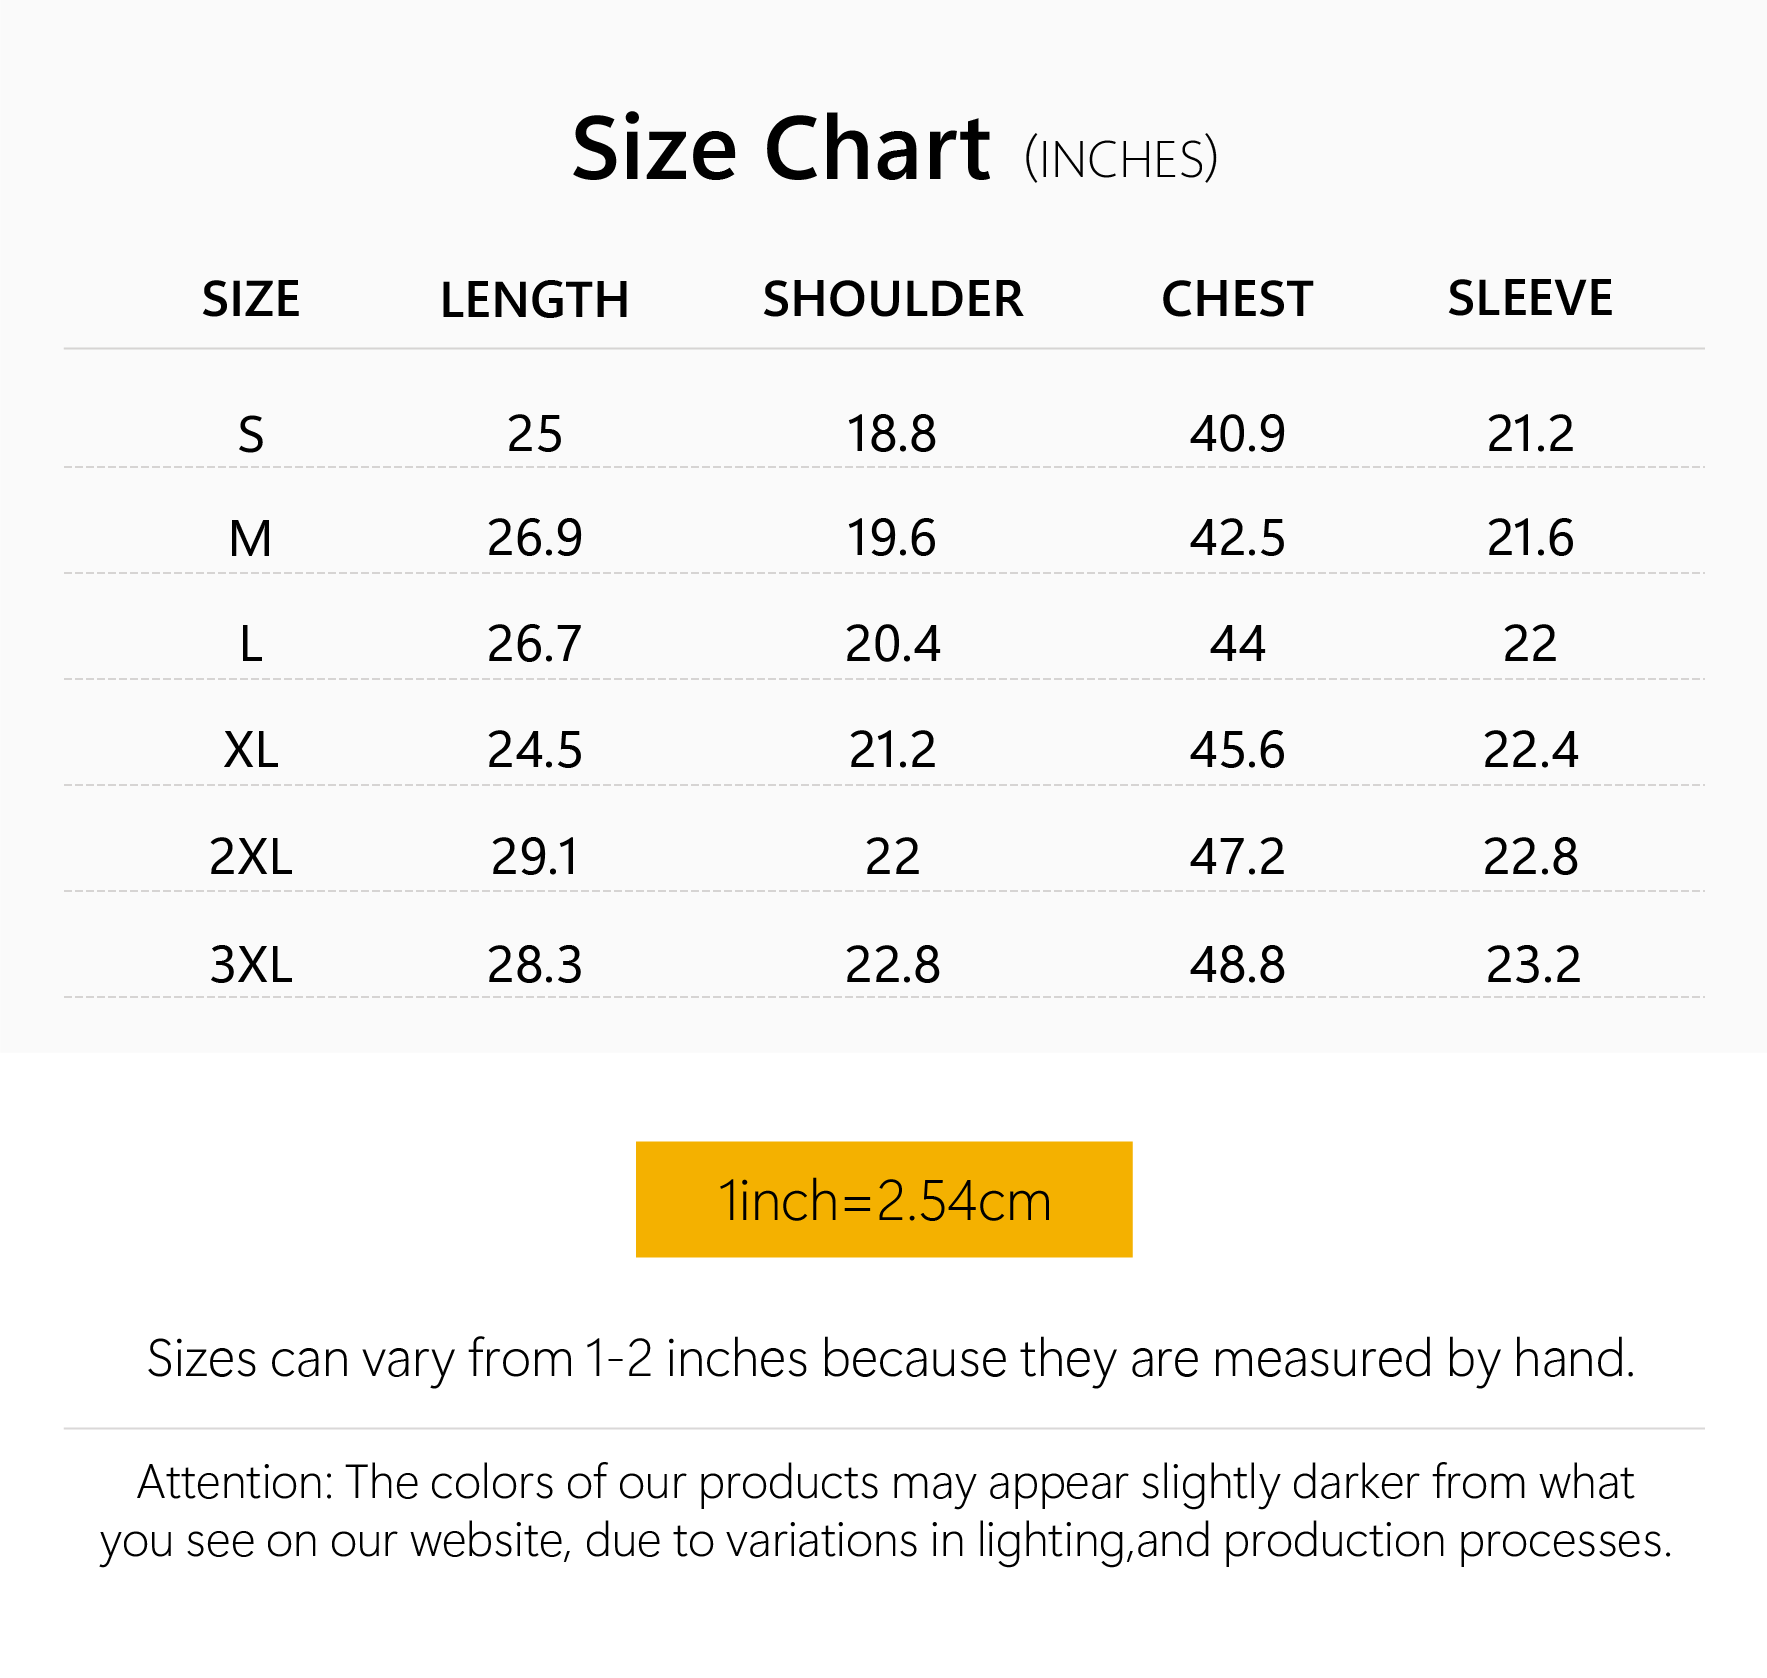The image size is (1767, 1678).
Task: Click the LENGTH column header
Action: point(534,300)
